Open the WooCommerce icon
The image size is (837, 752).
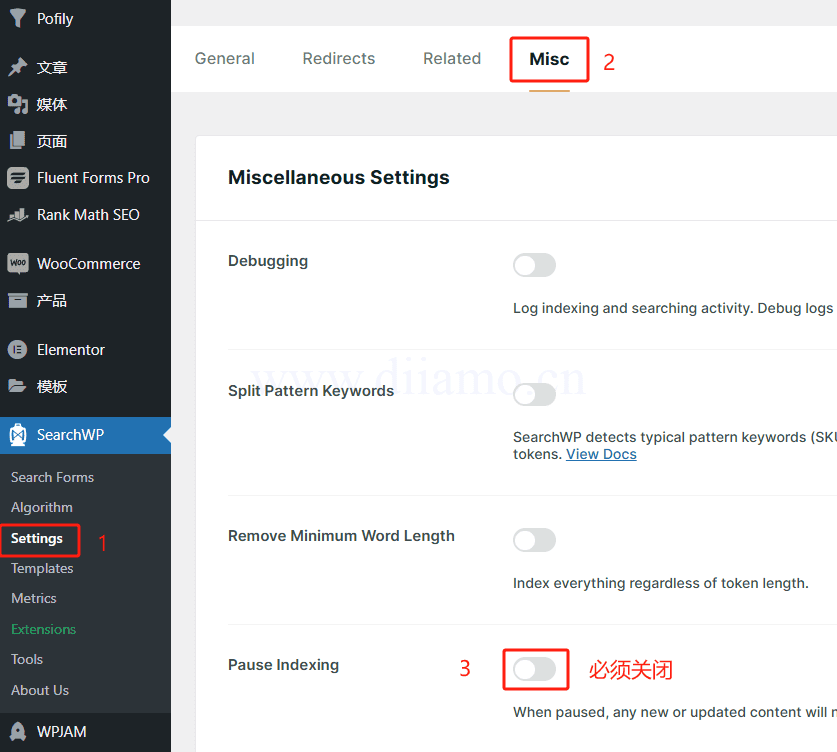click(18, 264)
